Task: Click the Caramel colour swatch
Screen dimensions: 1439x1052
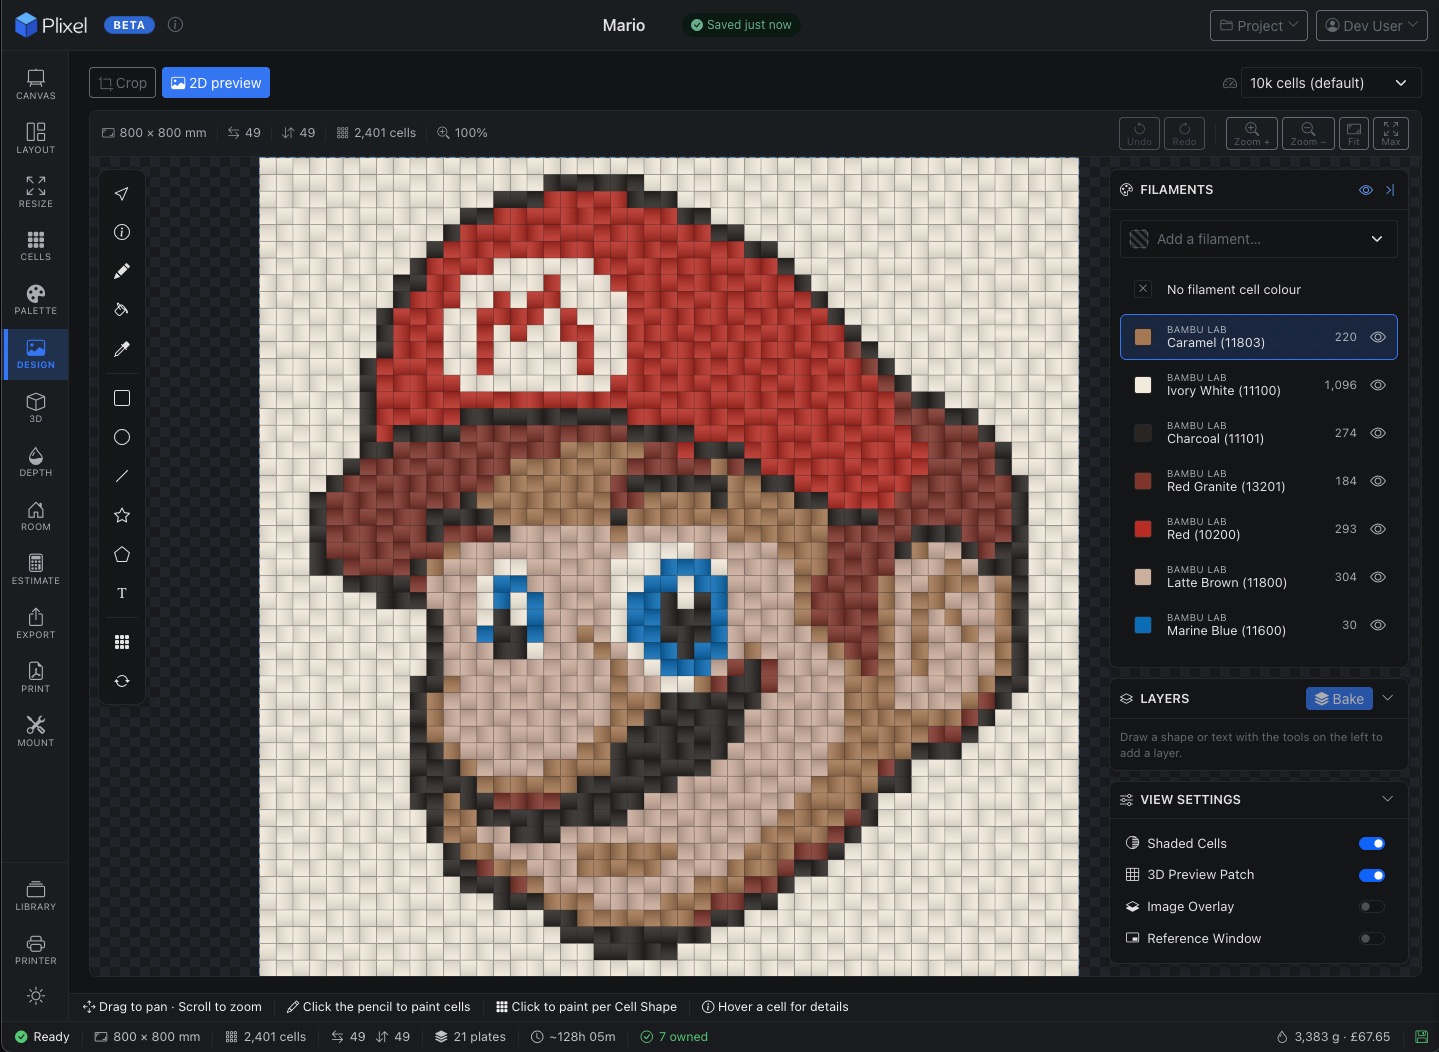Action: (1143, 337)
